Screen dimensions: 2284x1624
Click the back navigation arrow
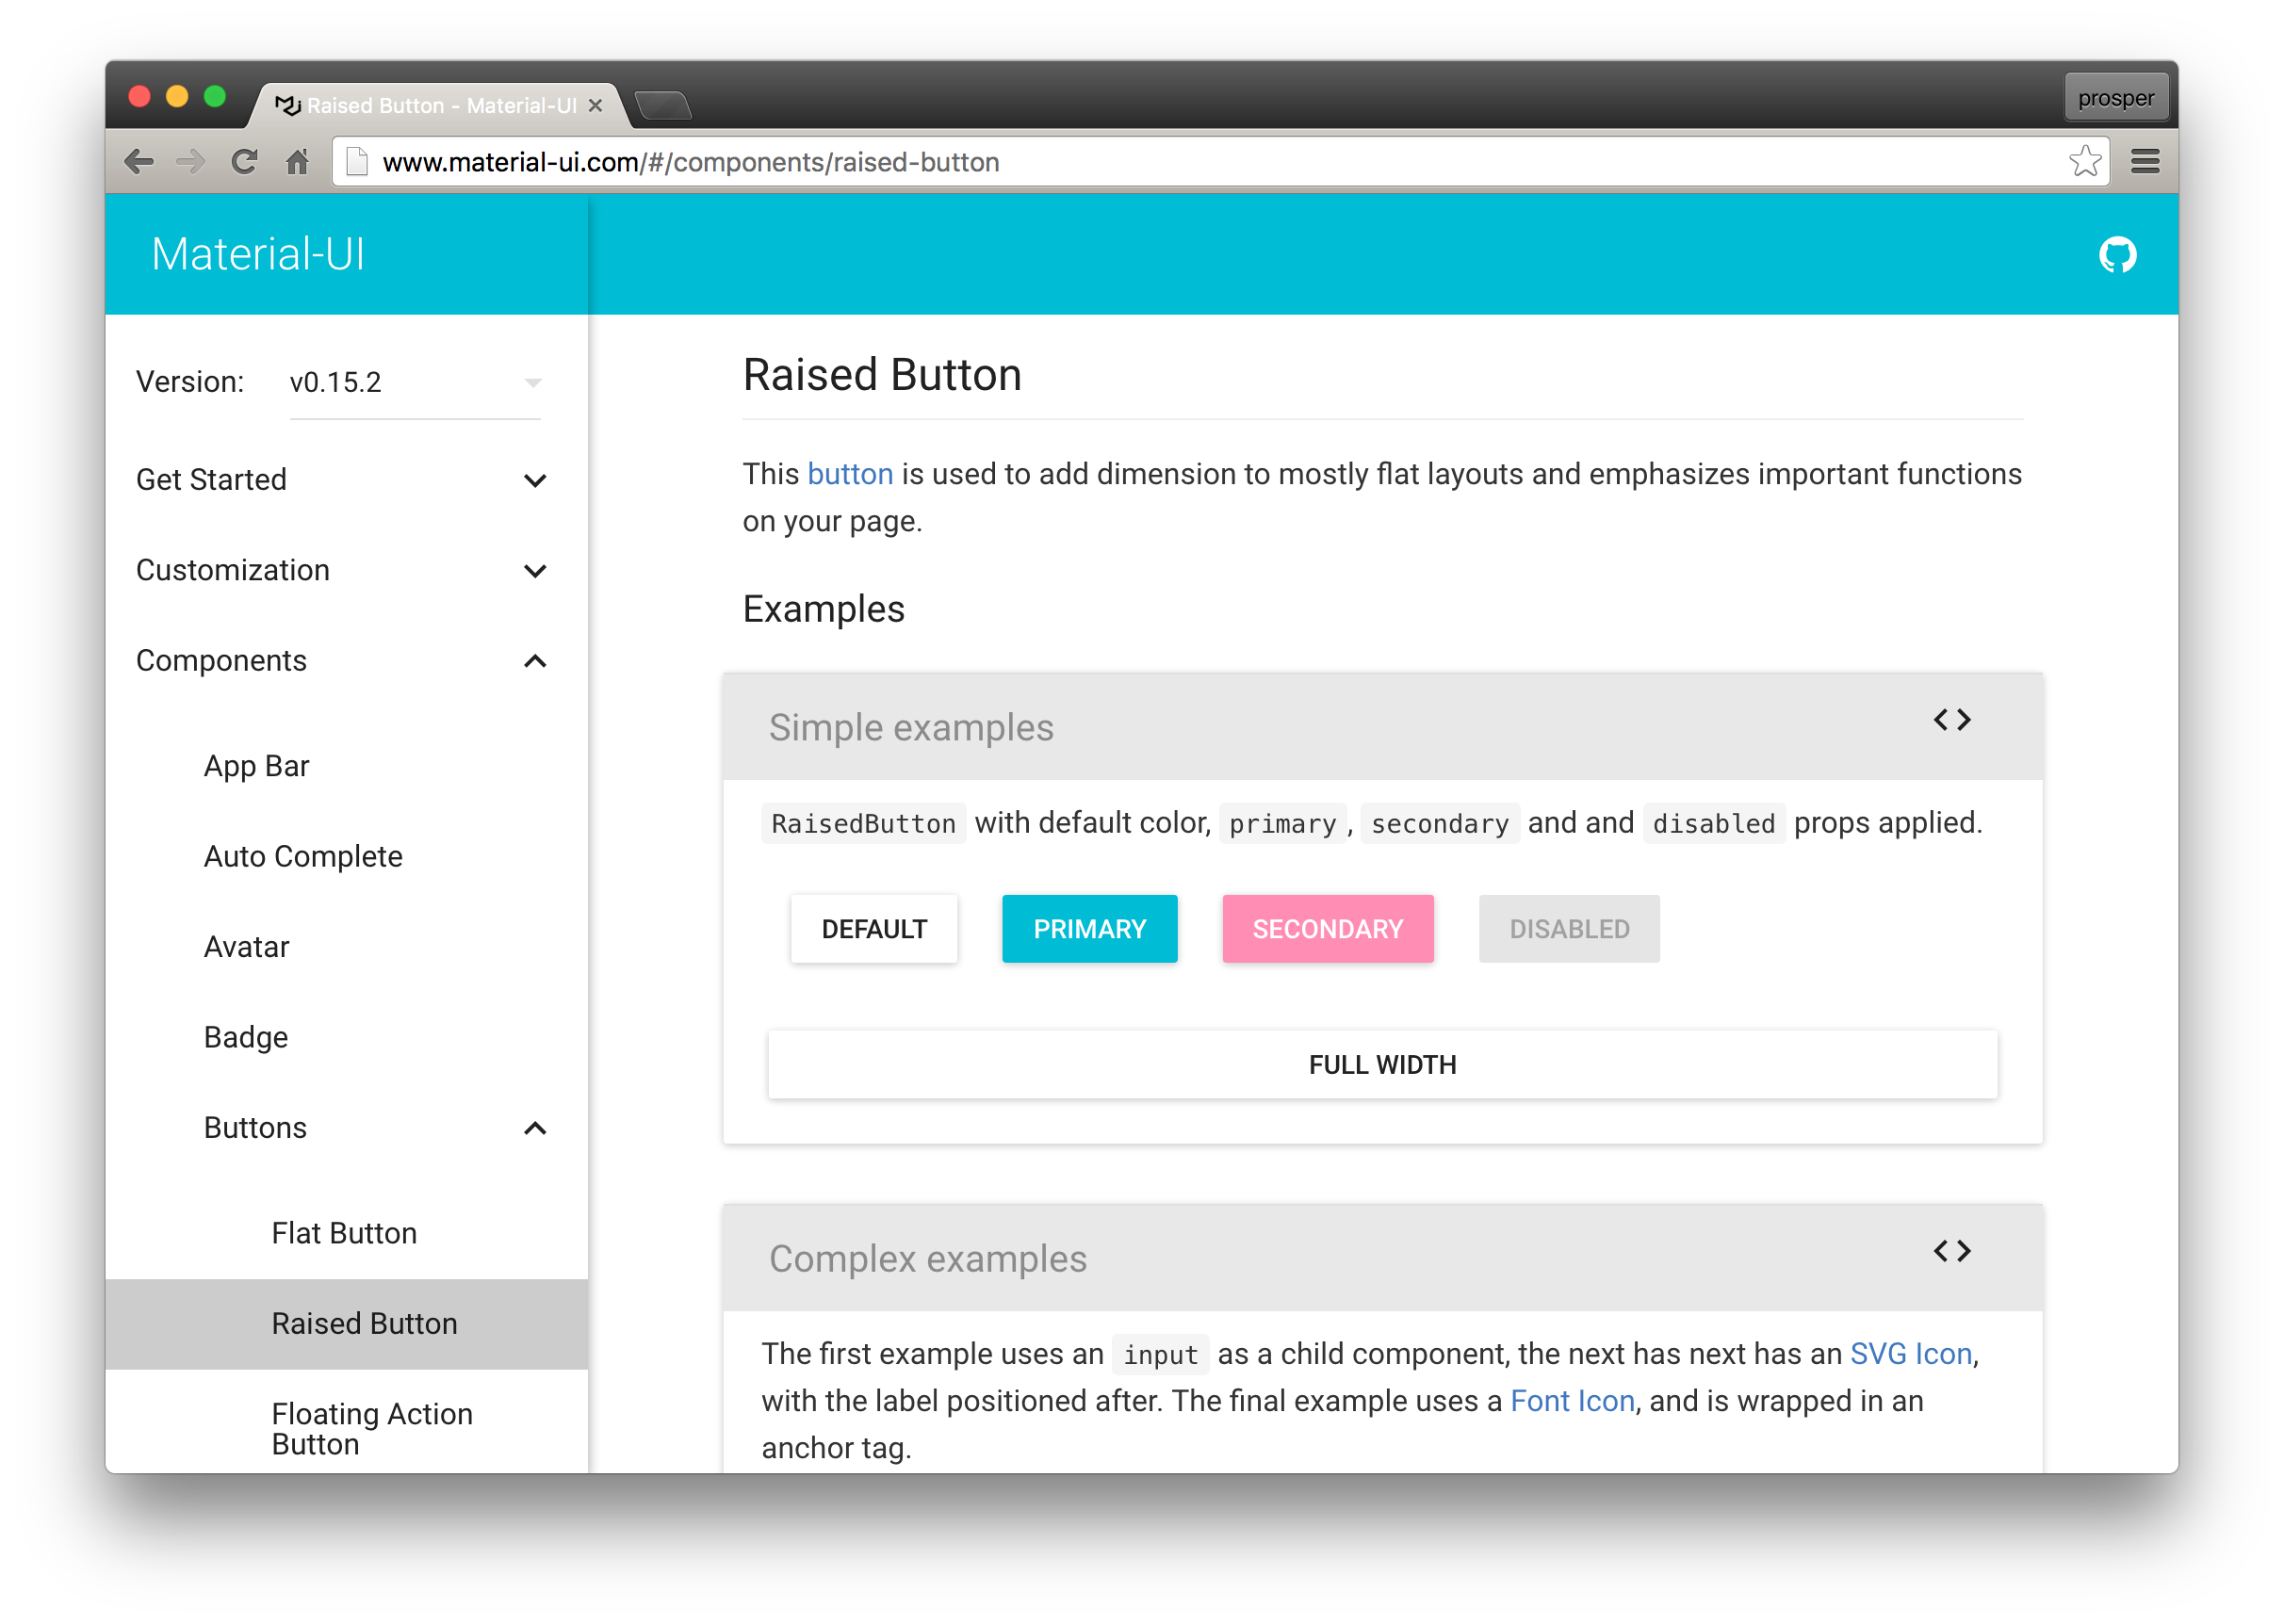pos(139,162)
